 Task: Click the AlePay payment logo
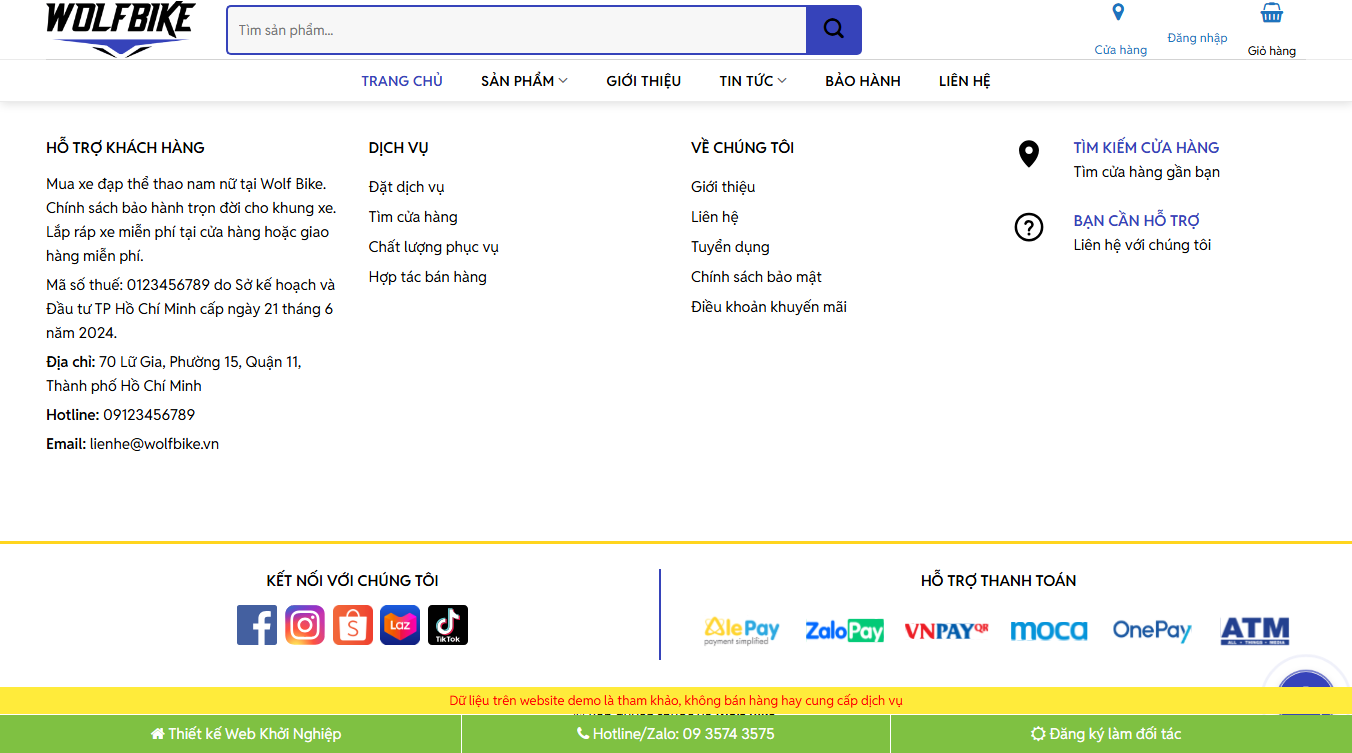tap(742, 631)
